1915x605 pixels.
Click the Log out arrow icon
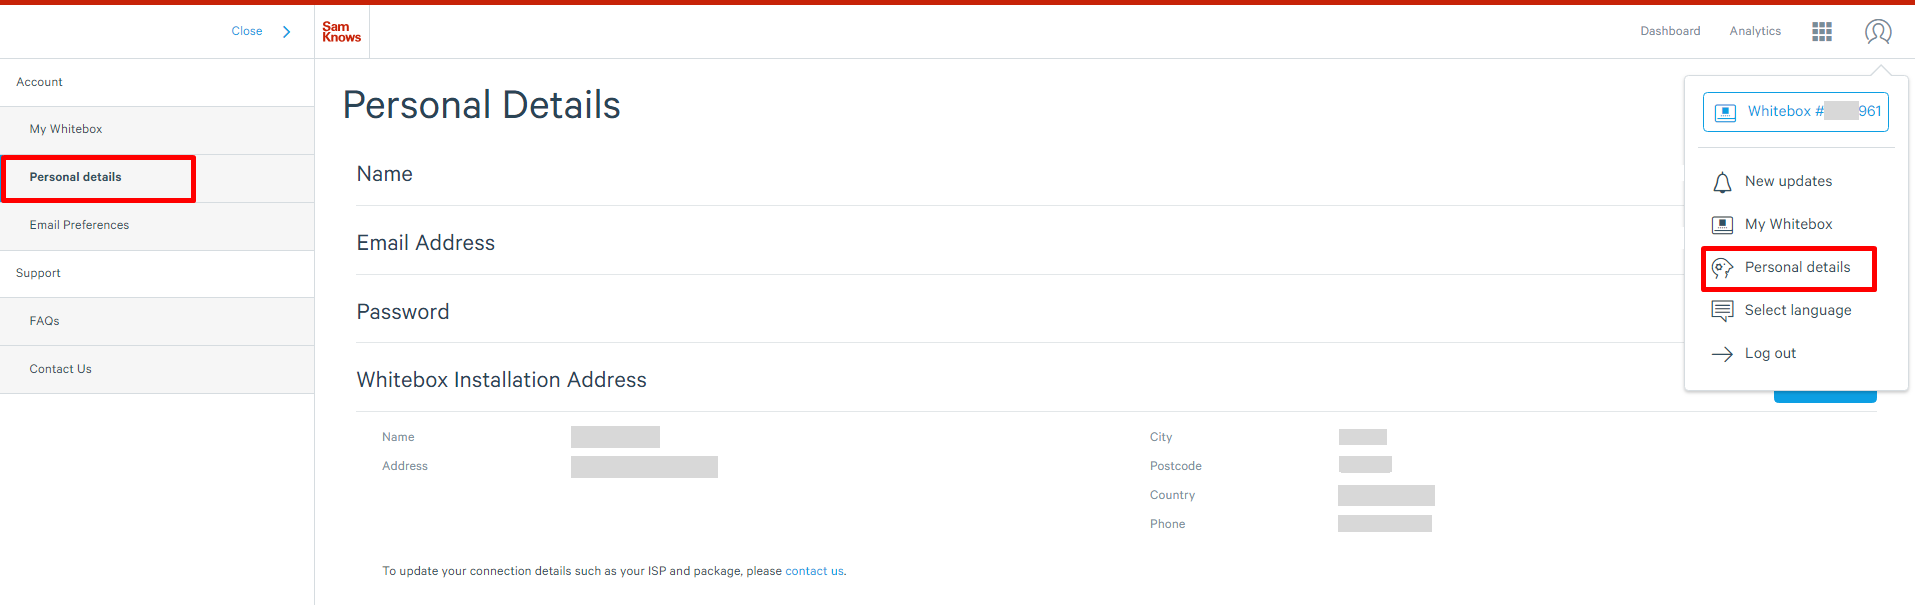1722,354
